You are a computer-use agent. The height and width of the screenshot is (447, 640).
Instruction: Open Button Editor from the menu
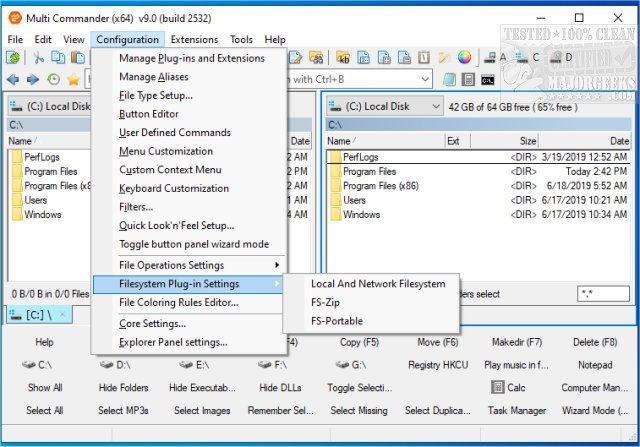pos(188,114)
